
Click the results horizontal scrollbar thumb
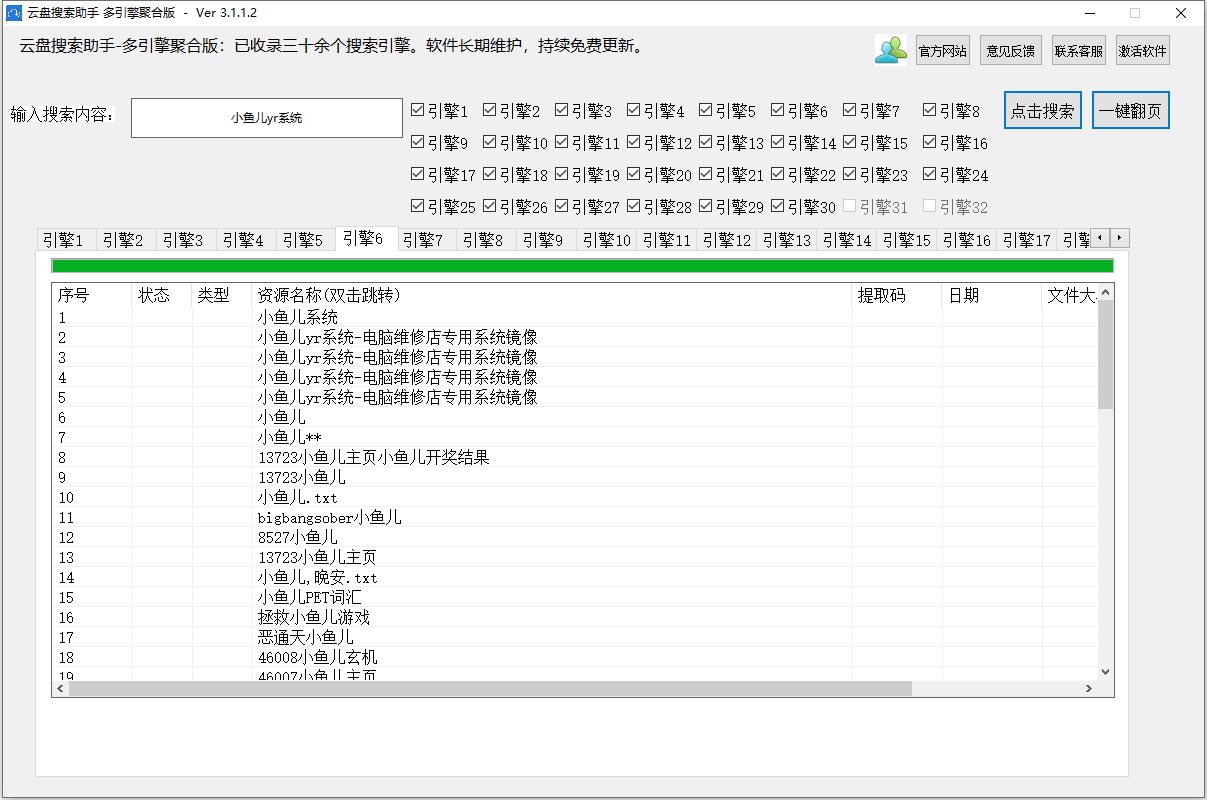[x=491, y=689]
